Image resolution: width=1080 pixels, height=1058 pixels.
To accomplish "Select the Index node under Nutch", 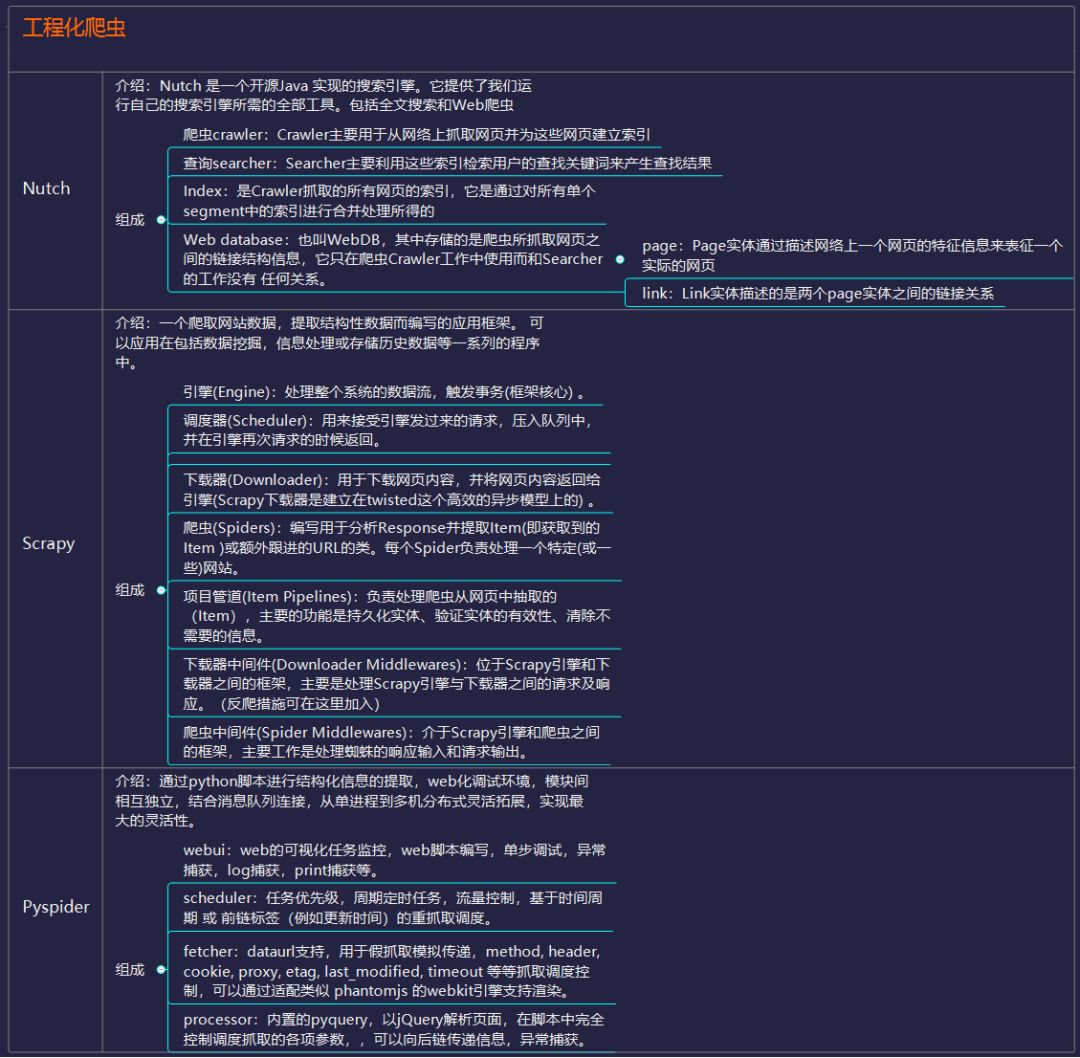I will pyautogui.click(x=389, y=201).
